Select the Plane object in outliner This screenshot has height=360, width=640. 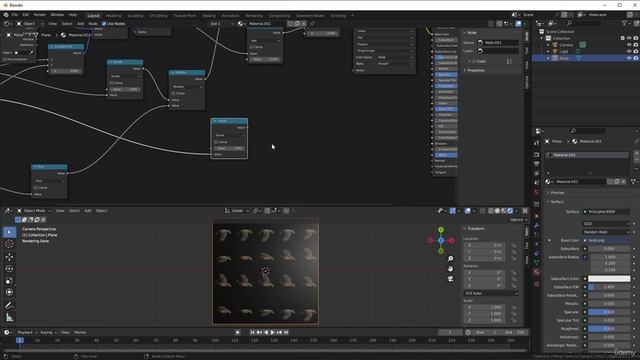pos(564,58)
